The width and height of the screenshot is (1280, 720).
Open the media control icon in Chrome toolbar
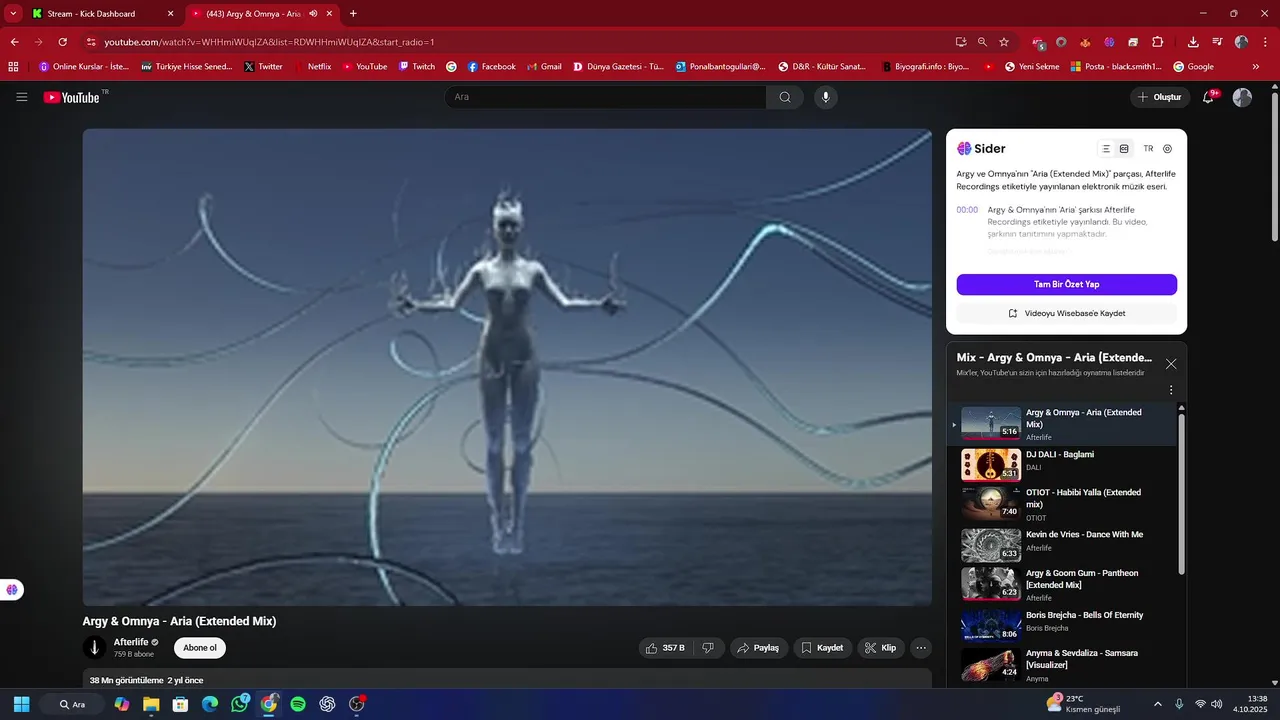[x=1217, y=42]
